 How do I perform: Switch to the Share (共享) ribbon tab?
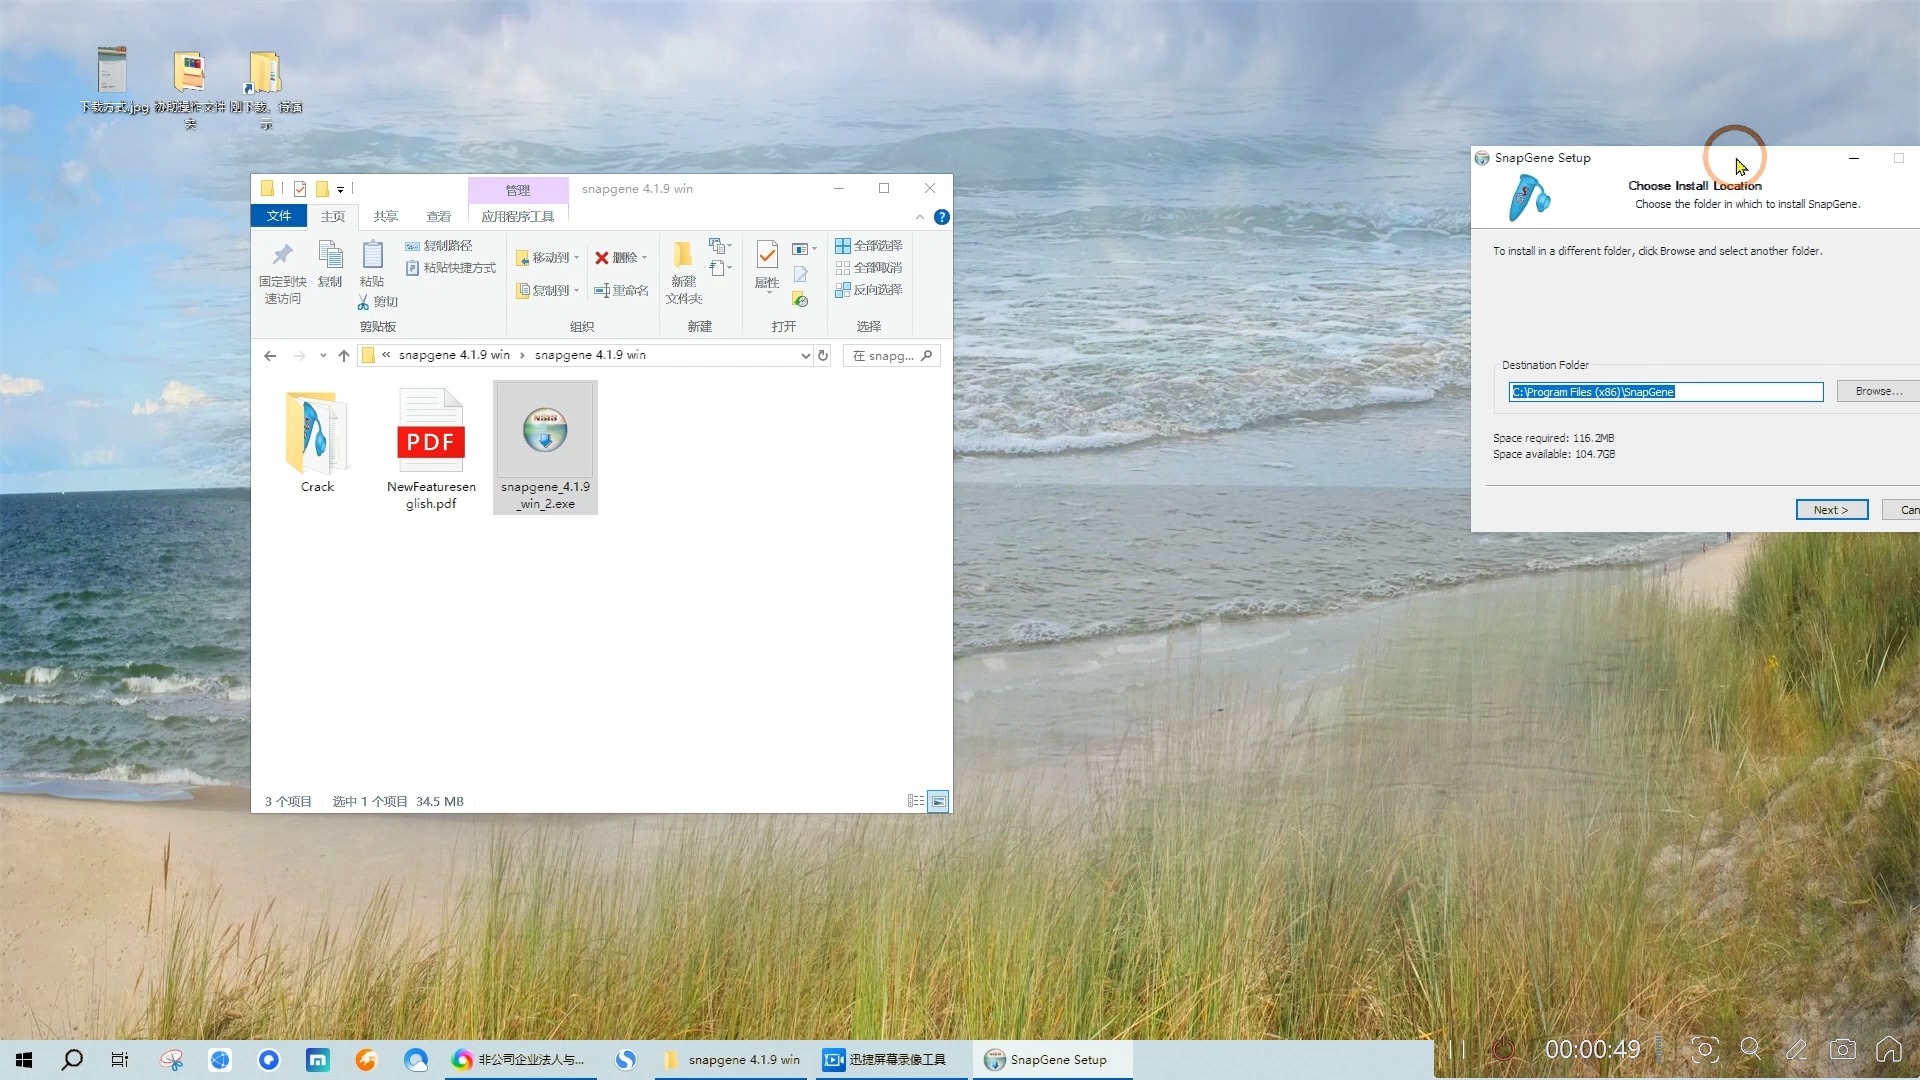[386, 216]
